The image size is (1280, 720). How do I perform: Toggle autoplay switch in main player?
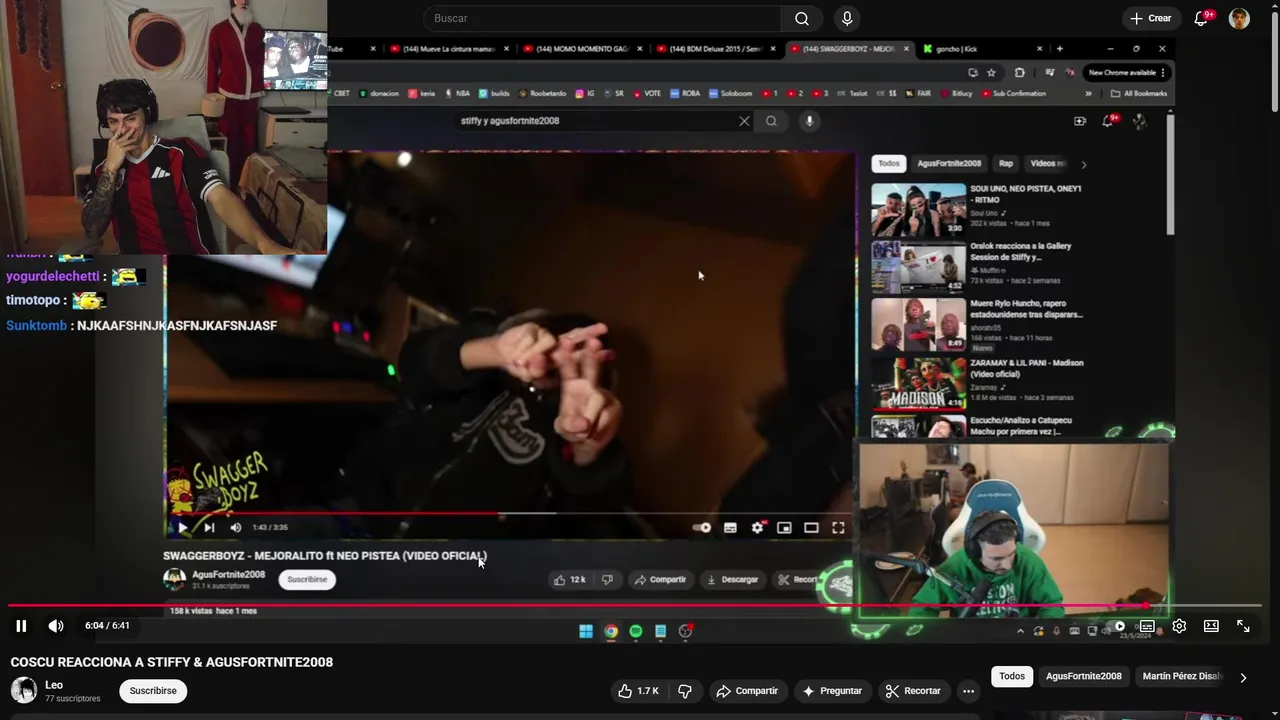1116,626
